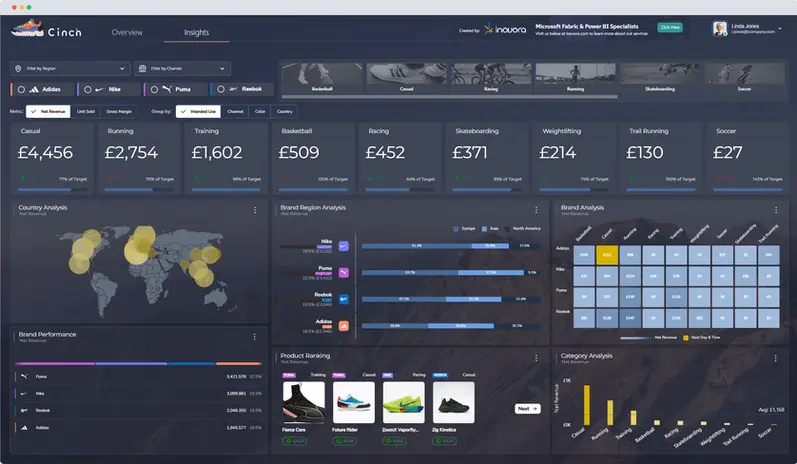Expand the user account dropdown chevron

tap(780, 28)
